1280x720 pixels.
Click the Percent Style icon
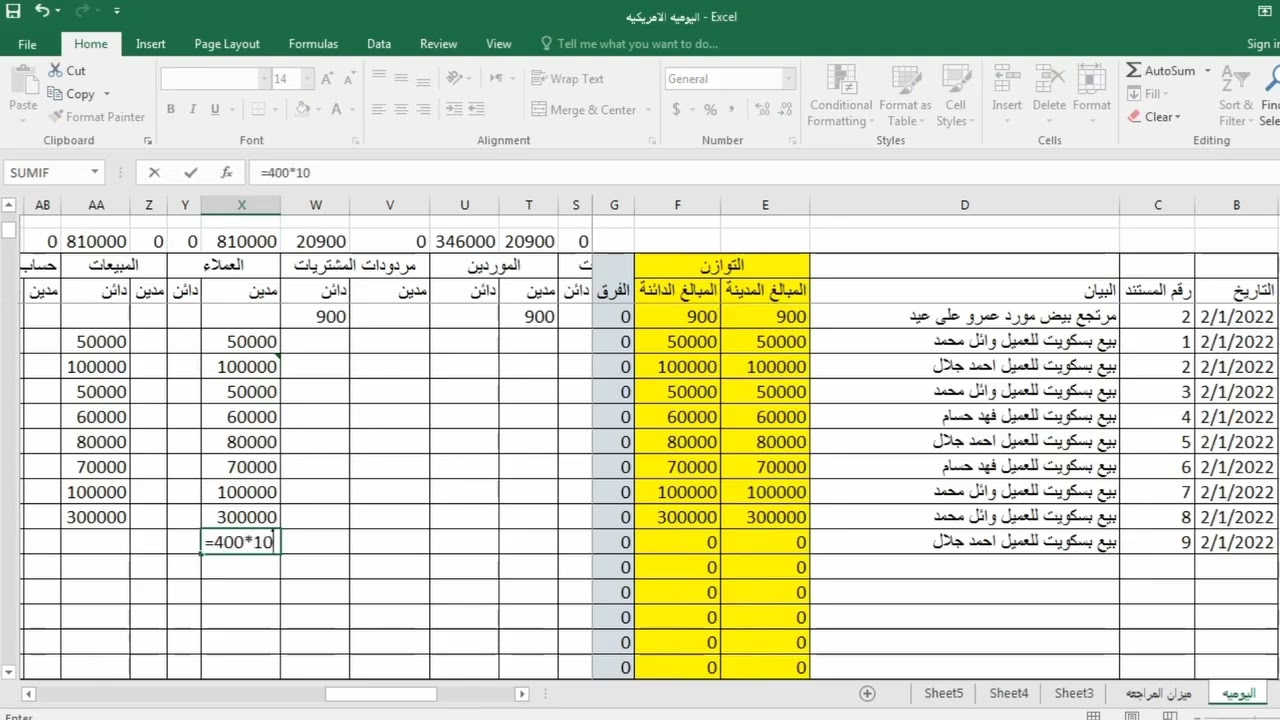(x=710, y=110)
